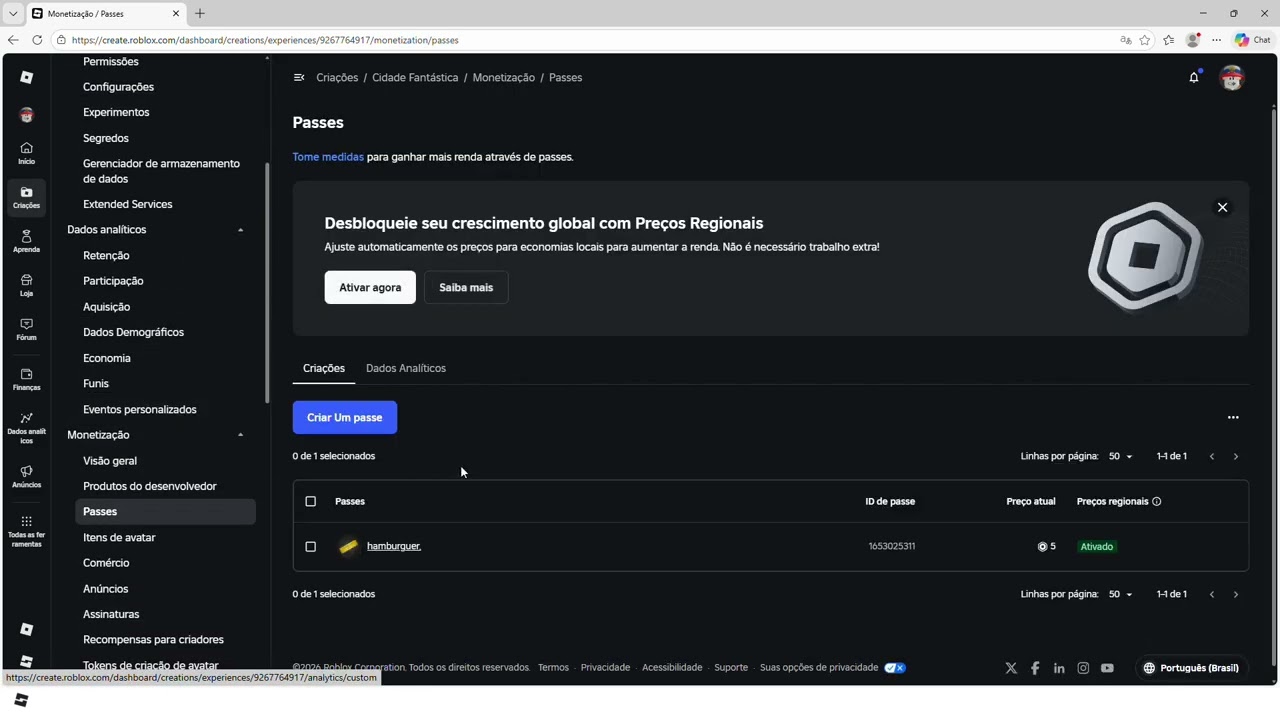Click pass ID 1653025311
The image size is (1280, 720).
tap(892, 546)
